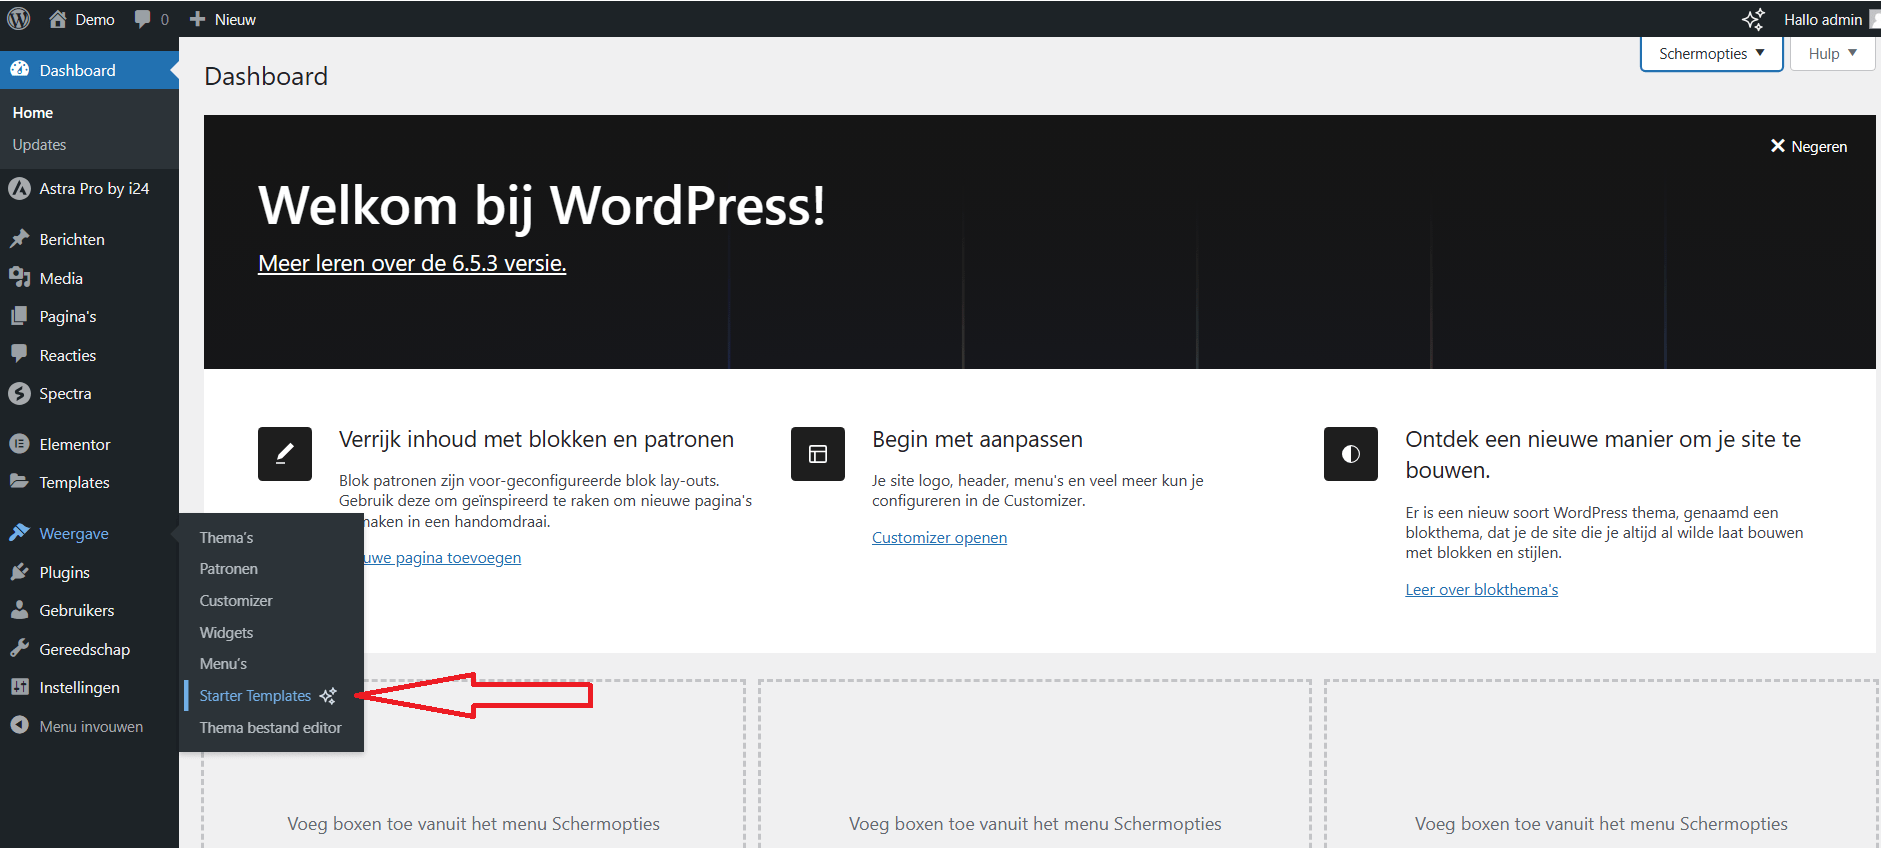The image size is (1881, 848).
Task: Click the Instellingen settings icon
Action: click(19, 687)
